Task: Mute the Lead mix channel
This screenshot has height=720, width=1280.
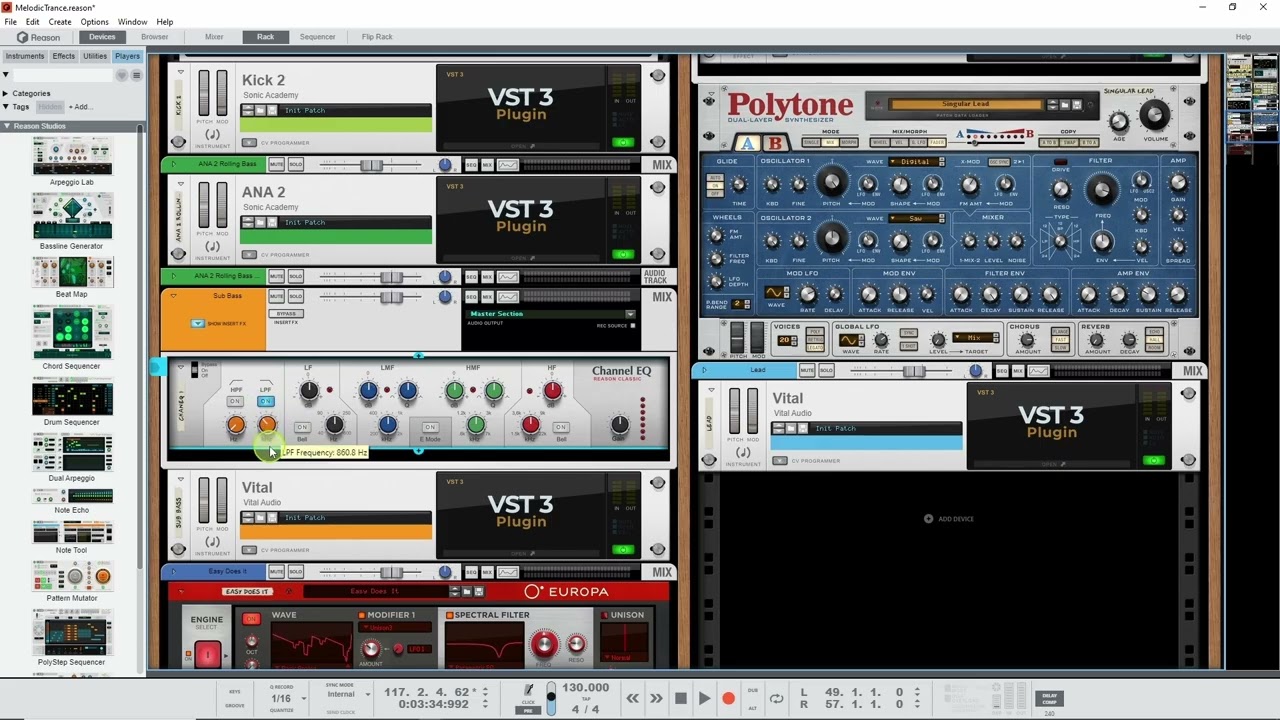Action: click(807, 370)
